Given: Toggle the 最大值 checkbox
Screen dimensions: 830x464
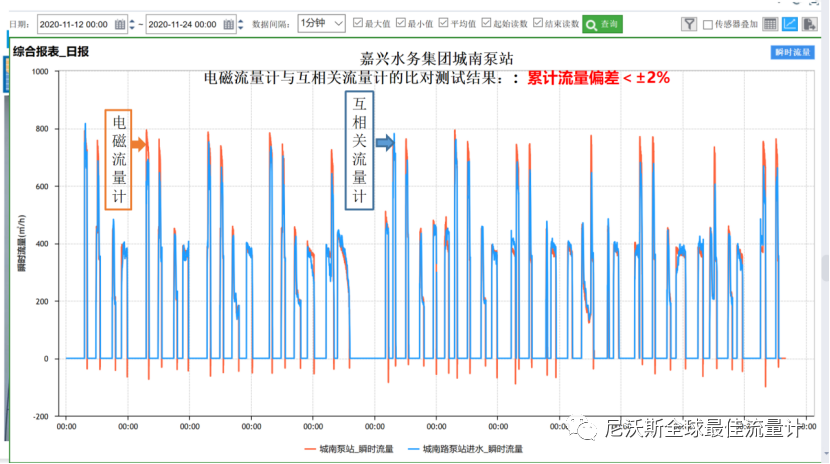Looking at the screenshot, I should pyautogui.click(x=356, y=23).
